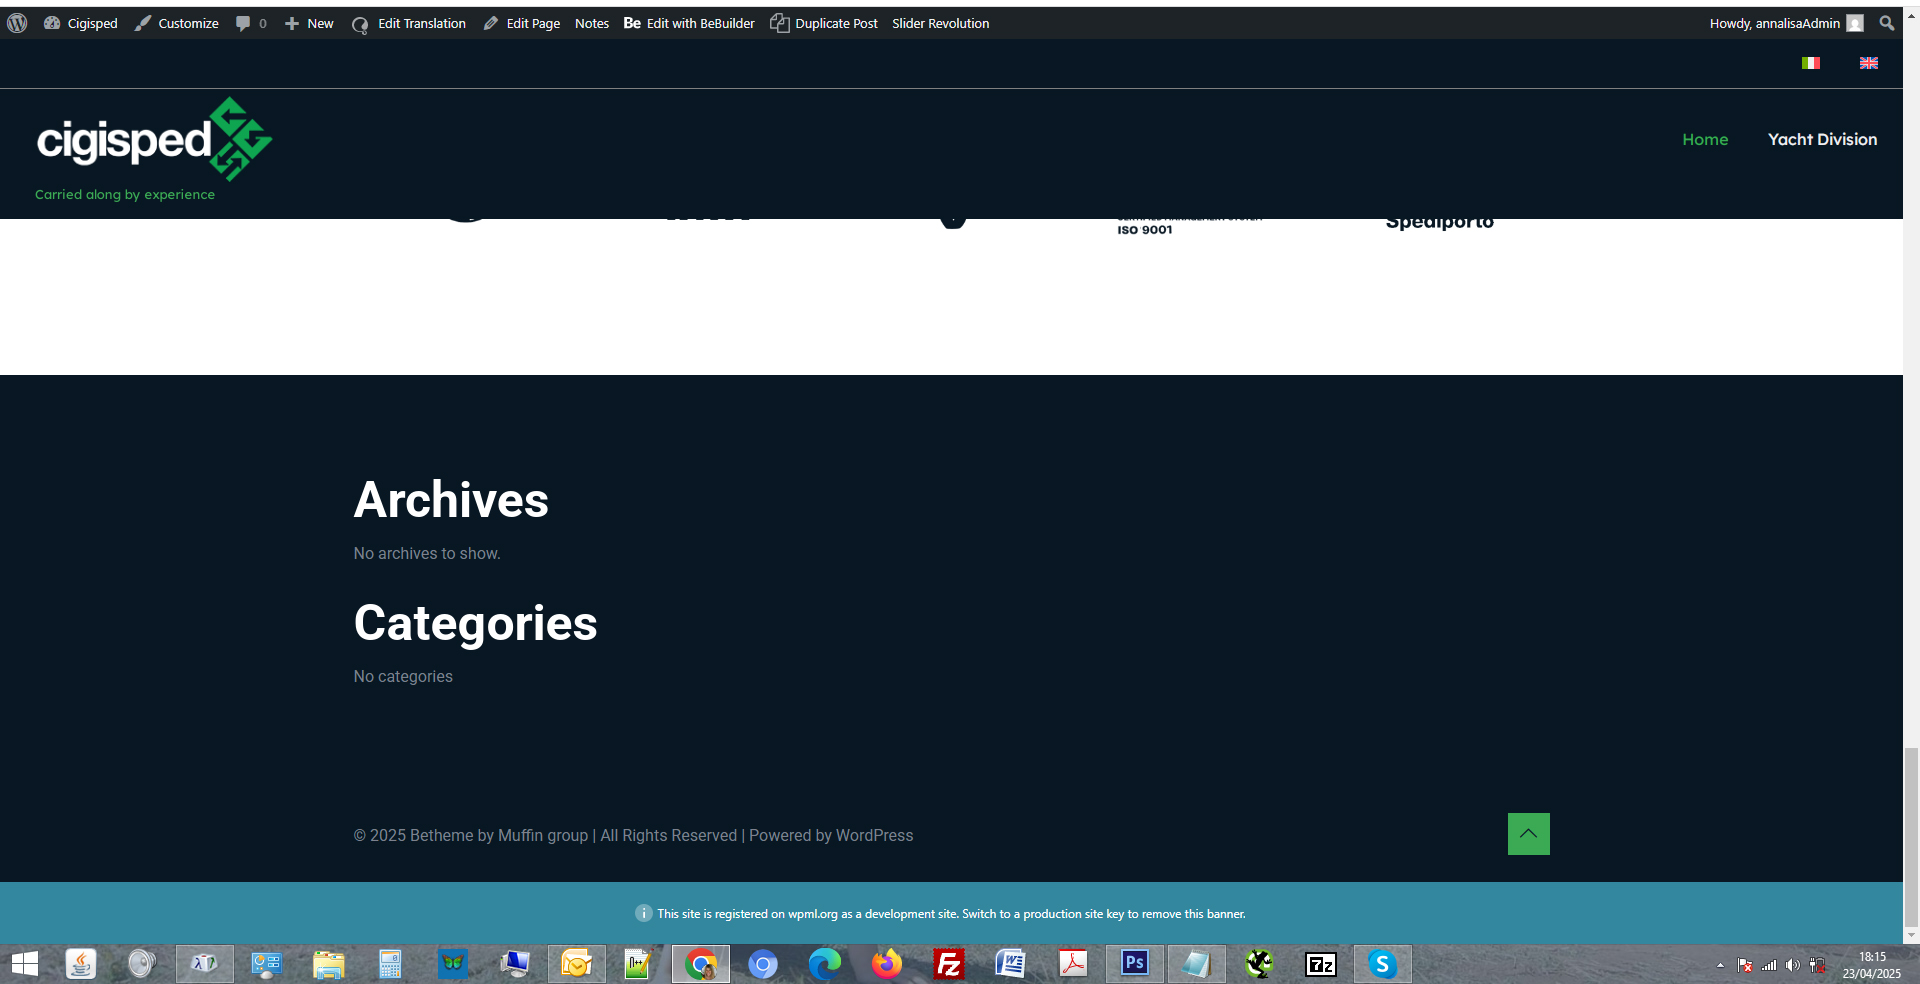Open the Cigisped site dashboard menu

coord(81,23)
